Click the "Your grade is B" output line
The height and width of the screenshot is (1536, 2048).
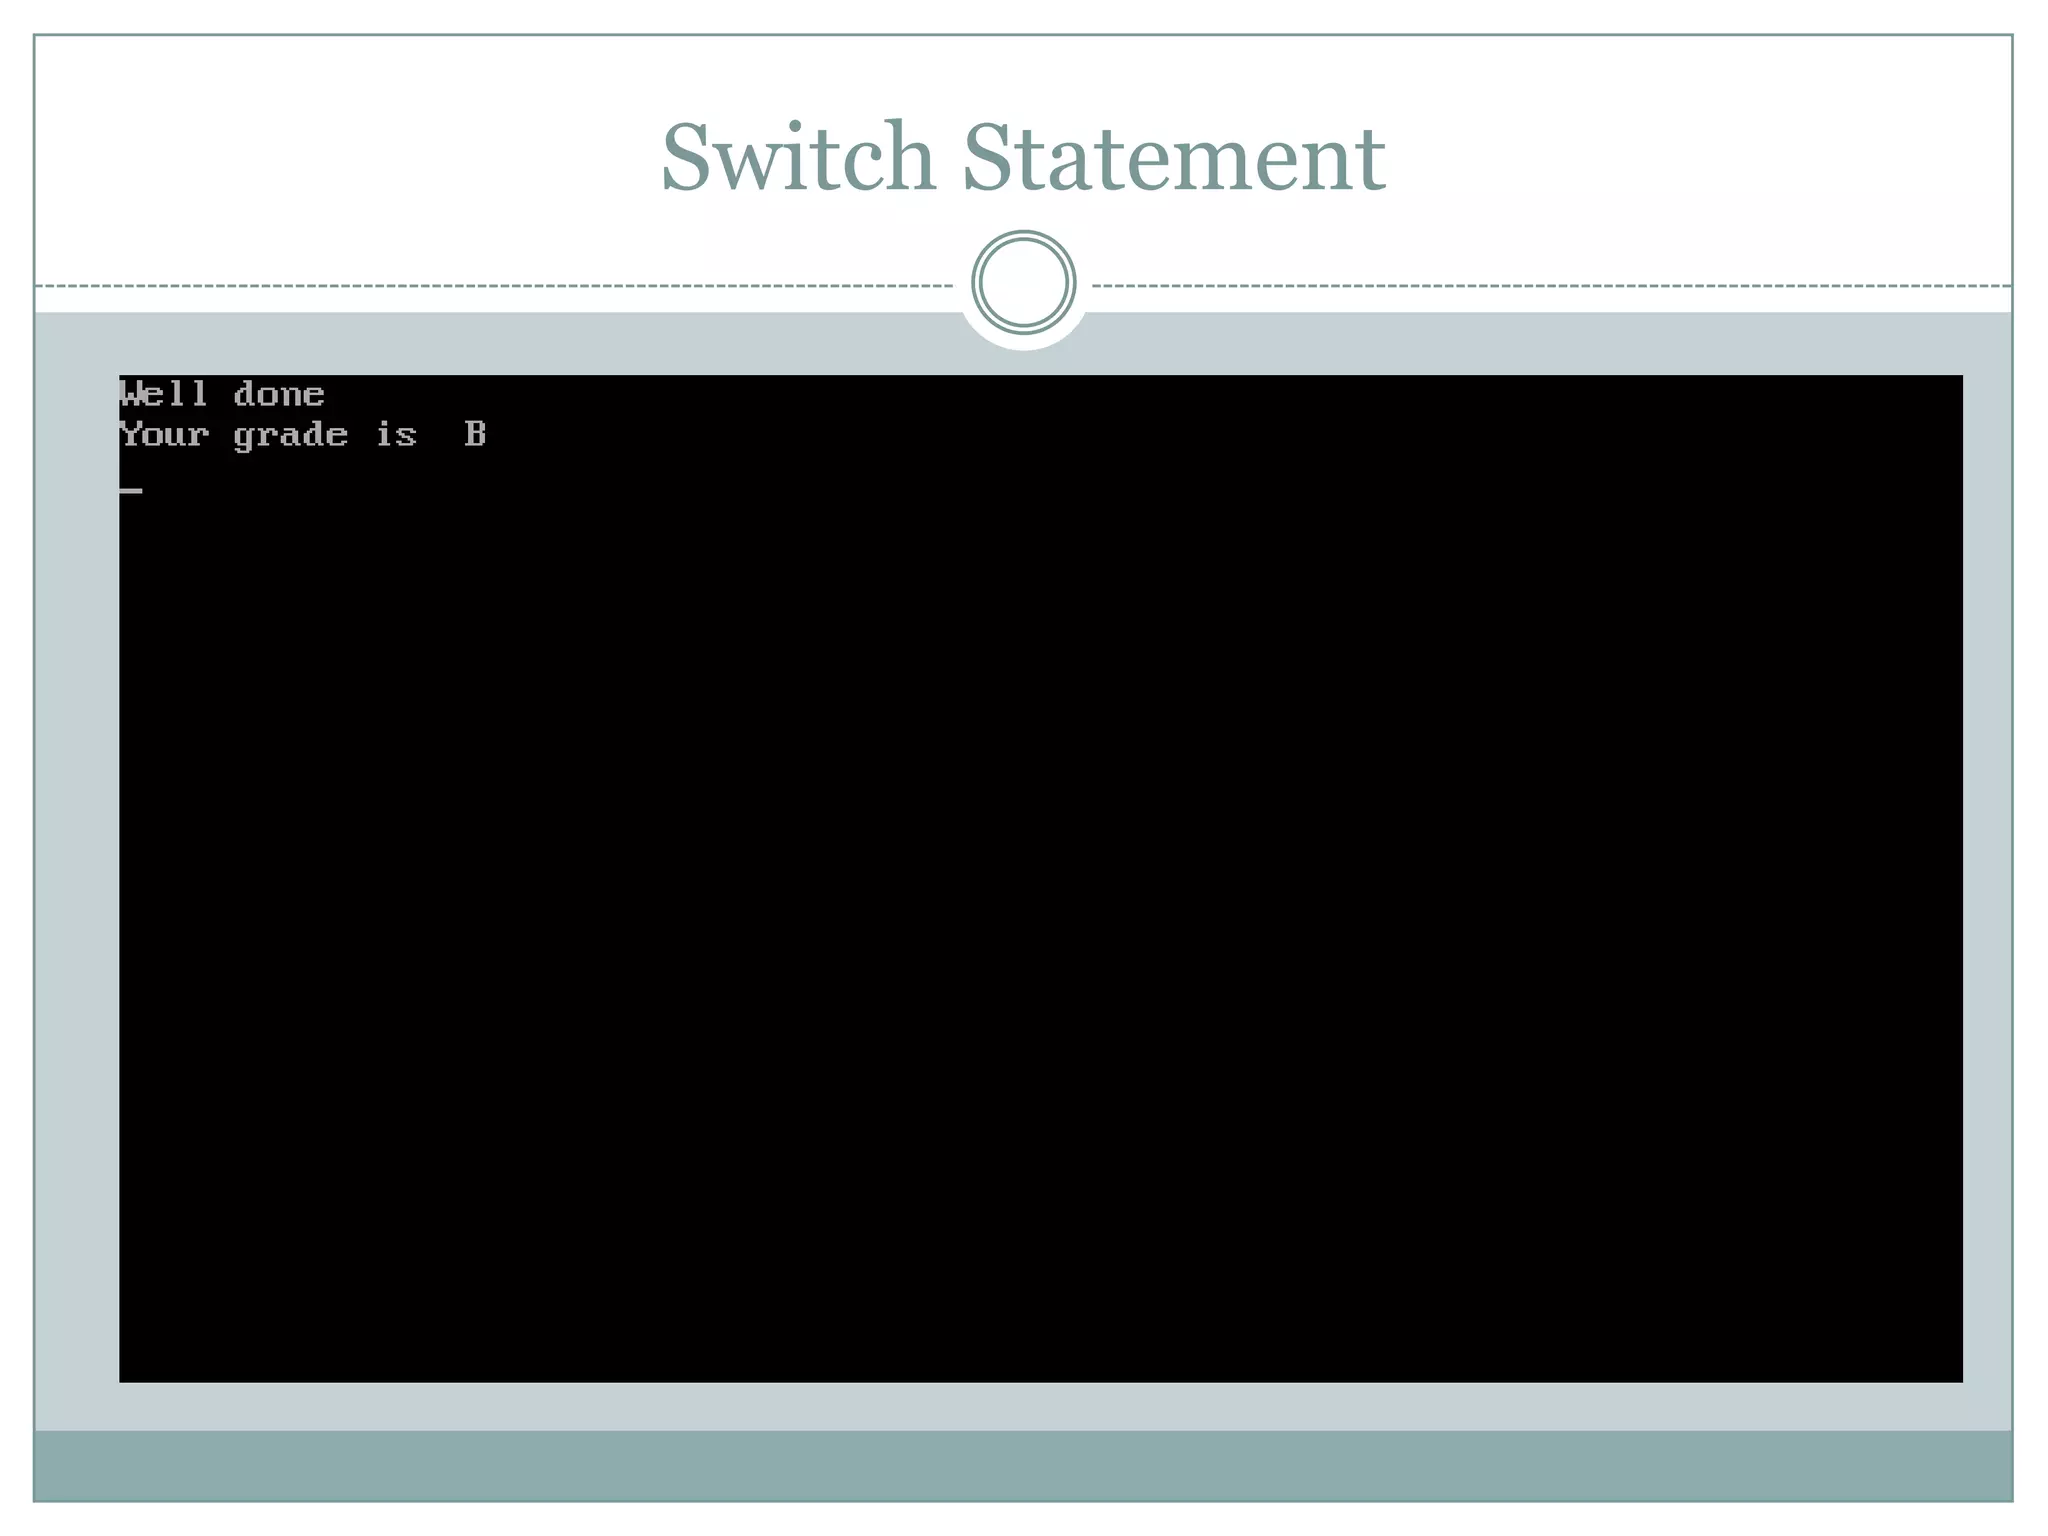303,435
